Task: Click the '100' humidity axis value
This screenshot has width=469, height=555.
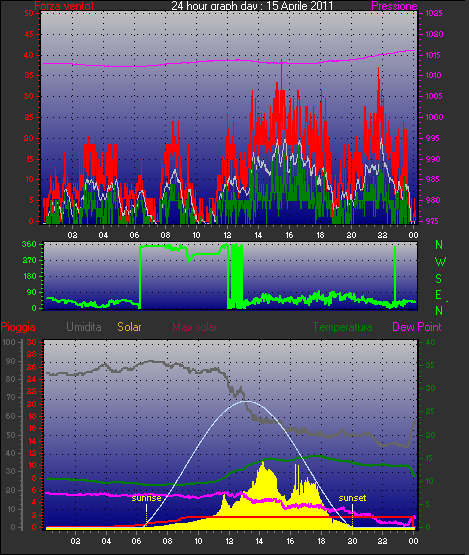Action: click(9, 342)
